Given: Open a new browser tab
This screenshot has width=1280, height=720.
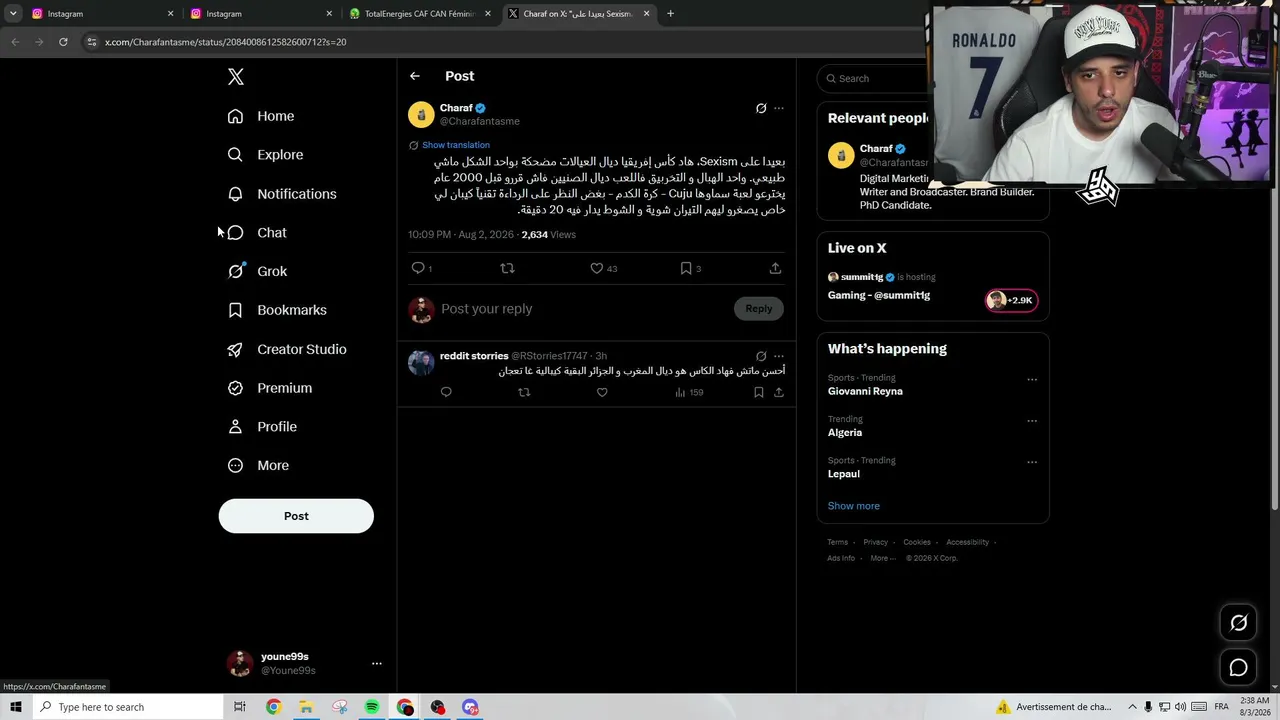Looking at the screenshot, I should (670, 14).
